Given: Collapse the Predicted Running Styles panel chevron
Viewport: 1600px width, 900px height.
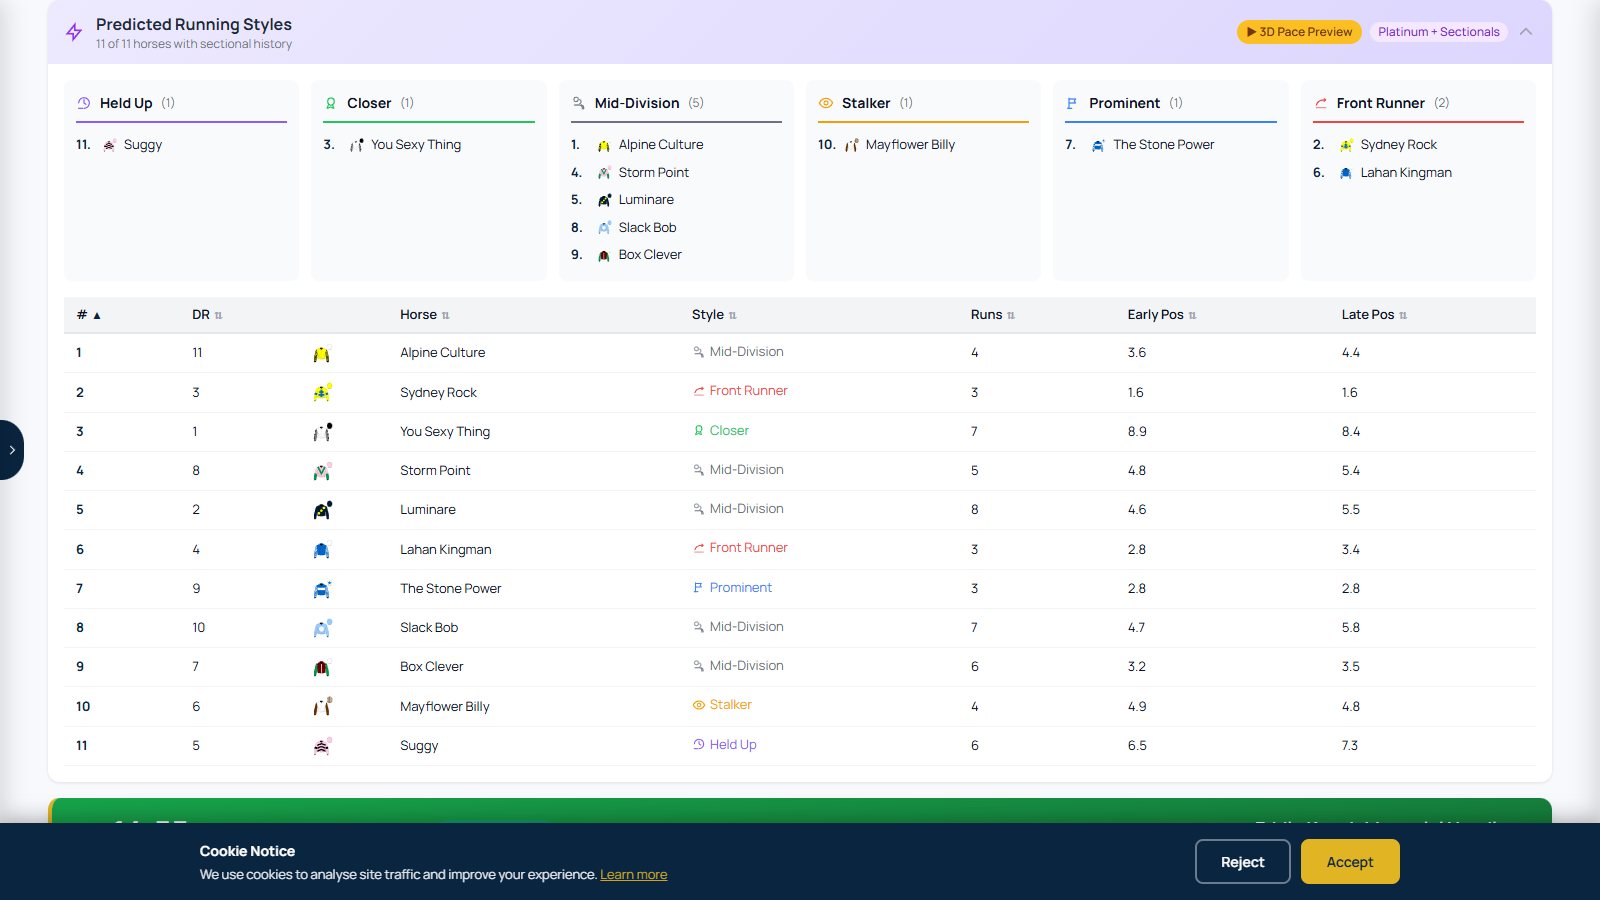Looking at the screenshot, I should pyautogui.click(x=1526, y=32).
